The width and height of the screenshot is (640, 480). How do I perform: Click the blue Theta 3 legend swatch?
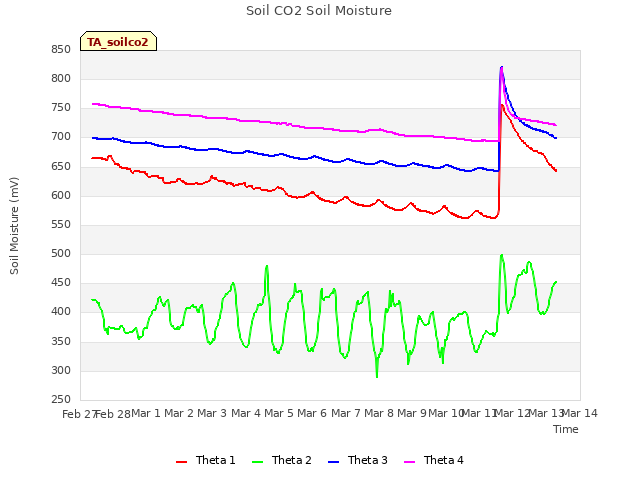point(333,462)
